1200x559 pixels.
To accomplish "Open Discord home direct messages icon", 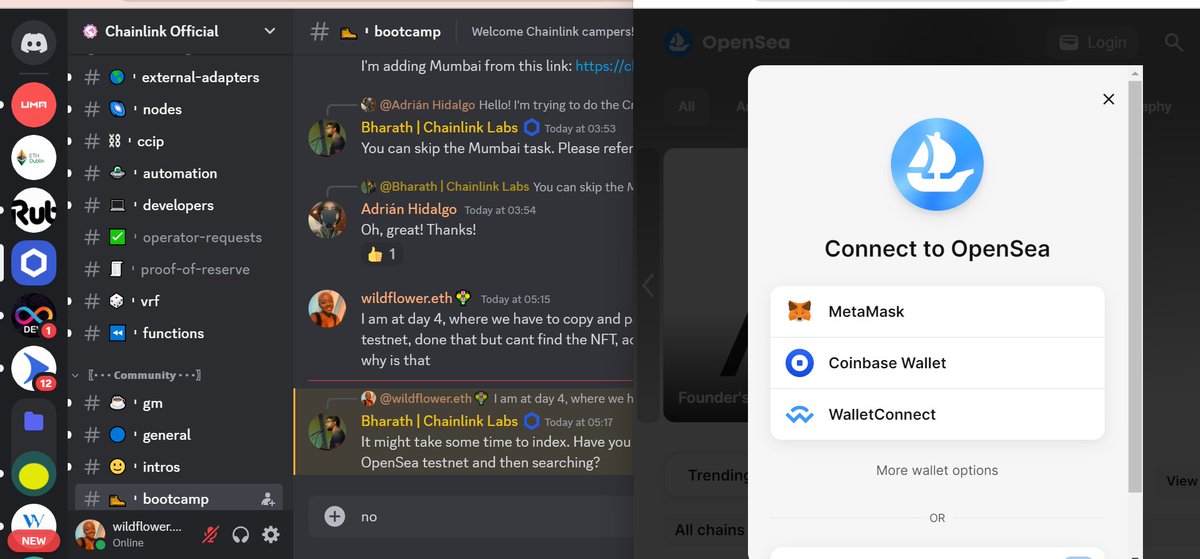I will [x=34, y=43].
